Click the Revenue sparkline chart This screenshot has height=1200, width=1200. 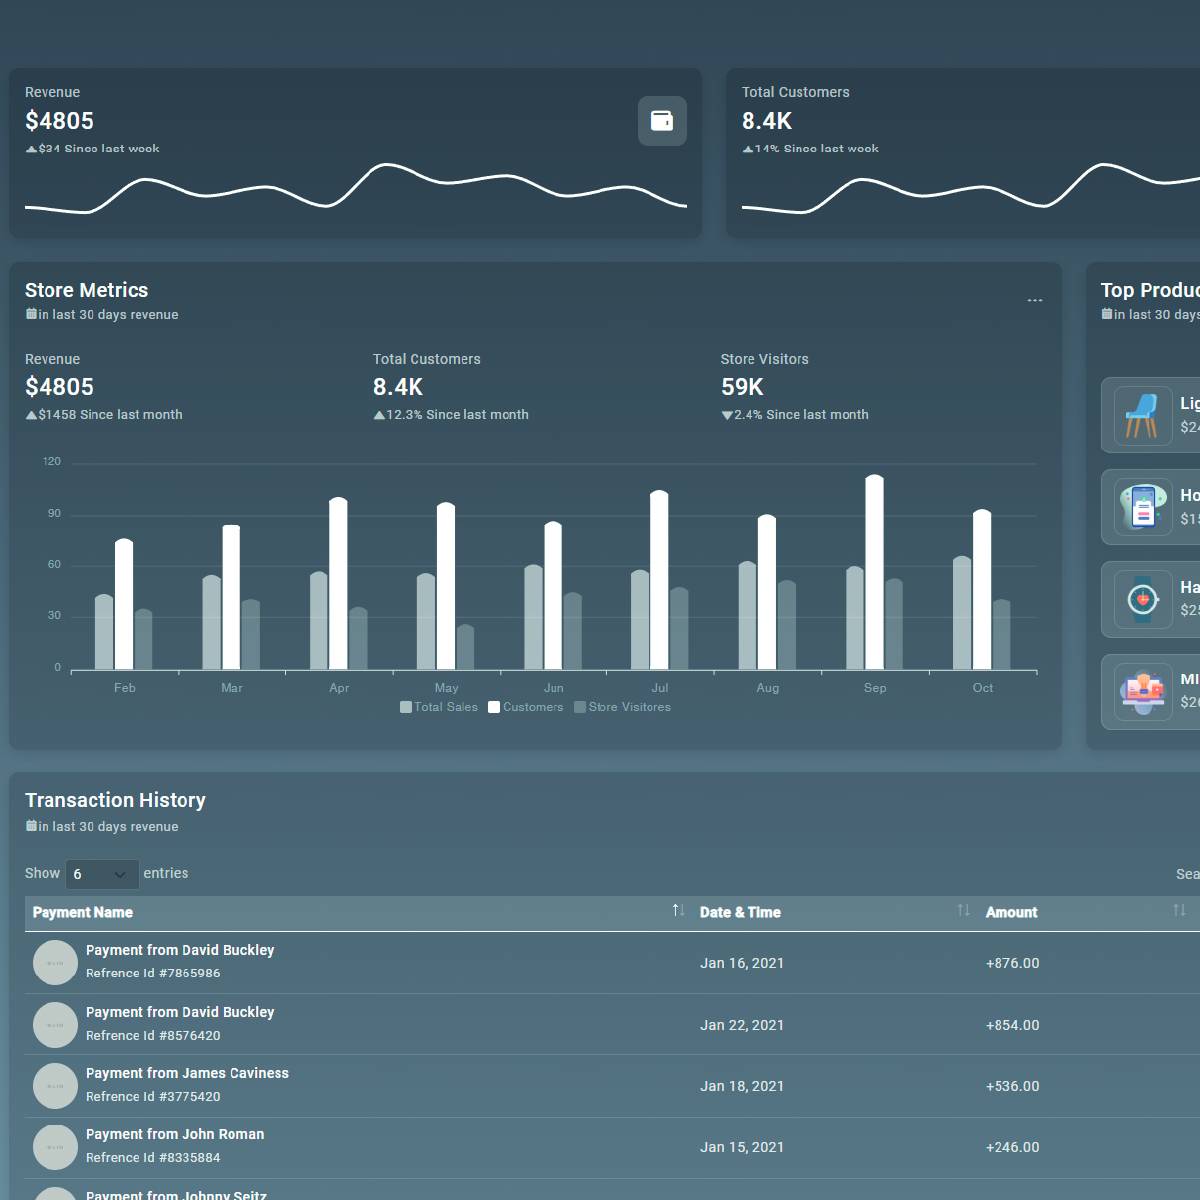click(x=355, y=190)
